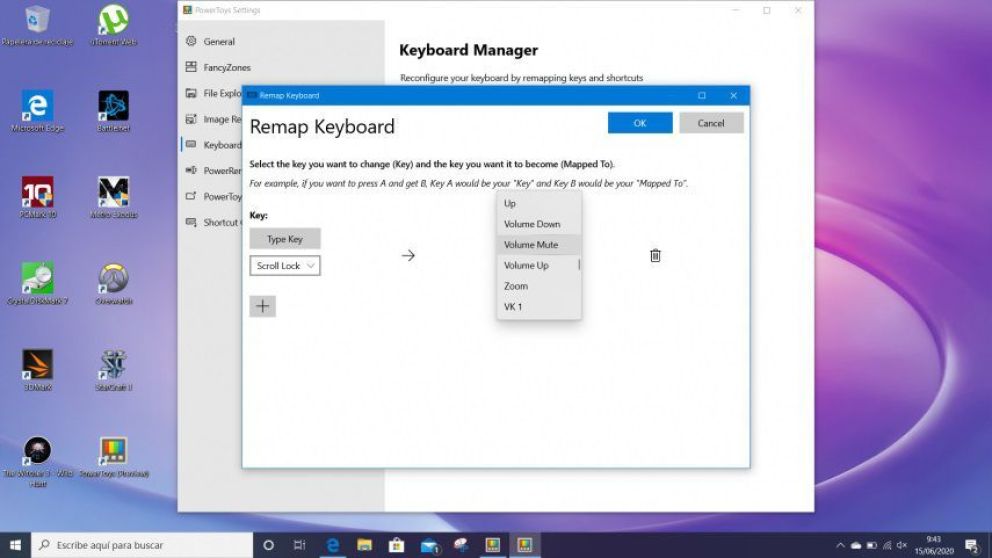992x558 pixels.
Task: Open File Explorer from the taskbar
Action: (364, 545)
